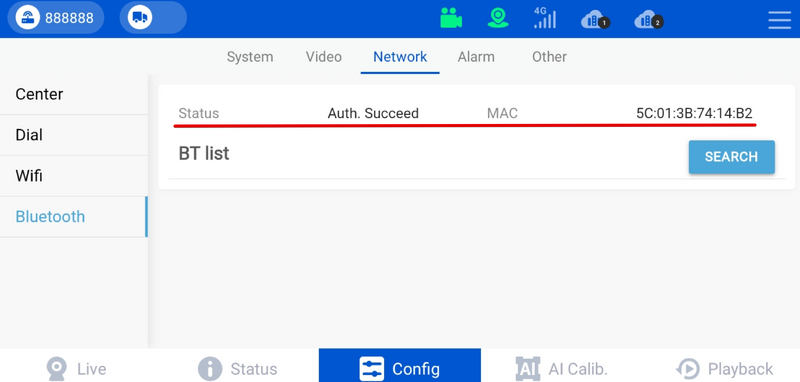Switch to the Video tab
This screenshot has height=382, width=800.
coord(323,57)
